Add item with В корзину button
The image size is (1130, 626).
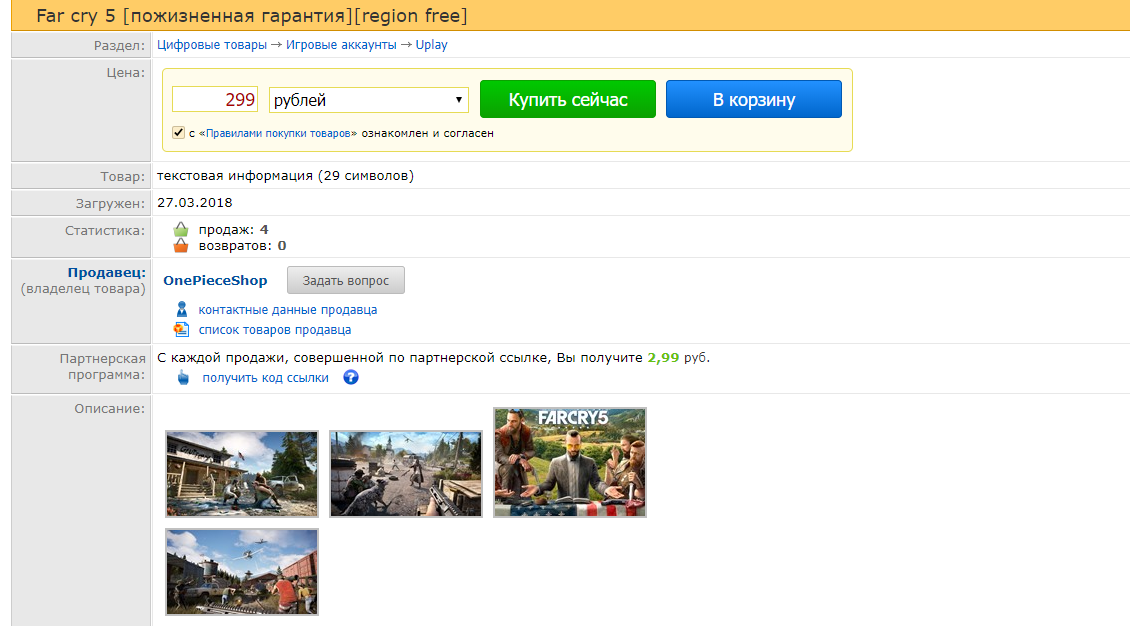point(754,99)
